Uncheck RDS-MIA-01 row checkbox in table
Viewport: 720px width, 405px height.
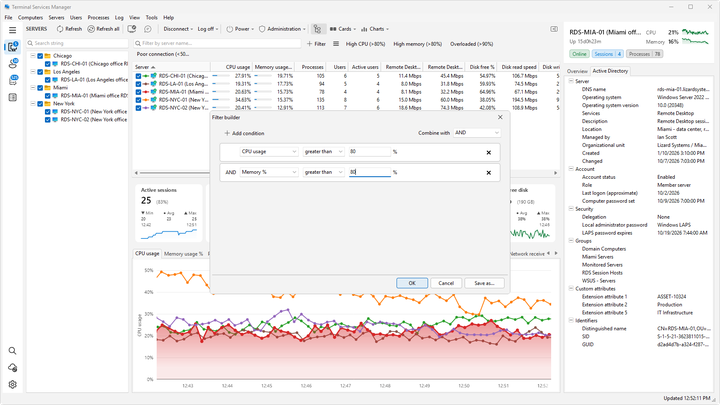[x=138, y=92]
